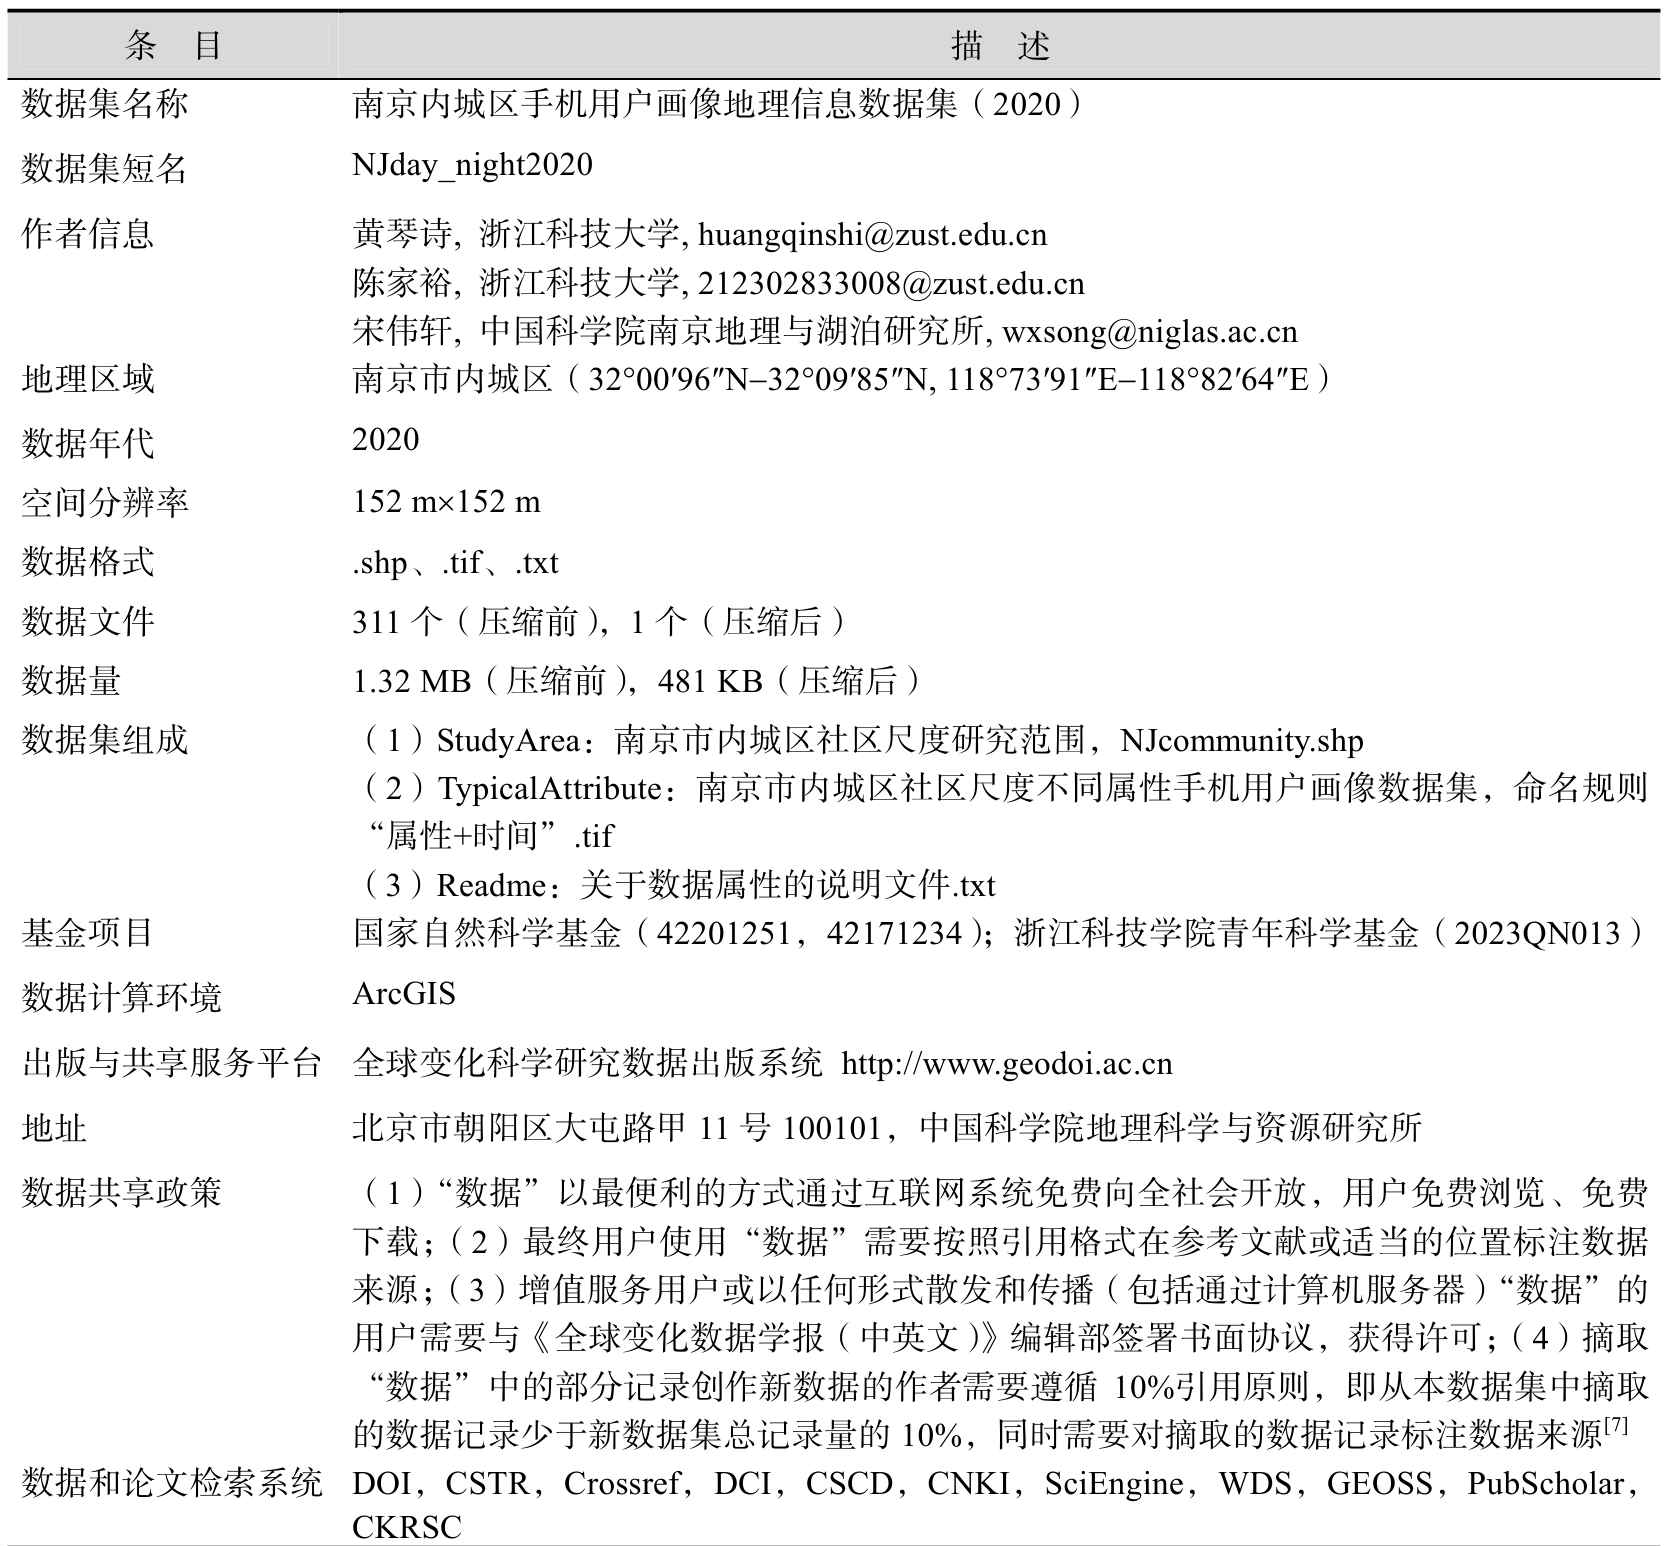Select the short name 'NJday_night2020'
1671x1546 pixels.
pyautogui.click(x=472, y=165)
